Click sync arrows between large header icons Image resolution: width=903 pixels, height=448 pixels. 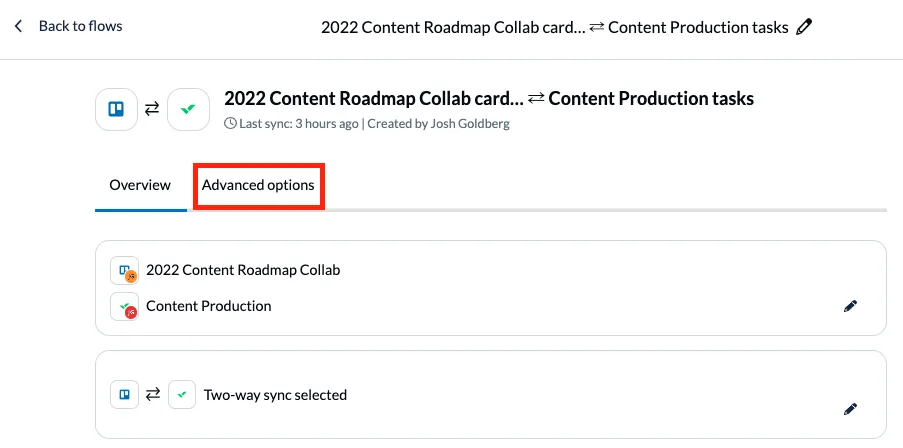tap(152, 109)
